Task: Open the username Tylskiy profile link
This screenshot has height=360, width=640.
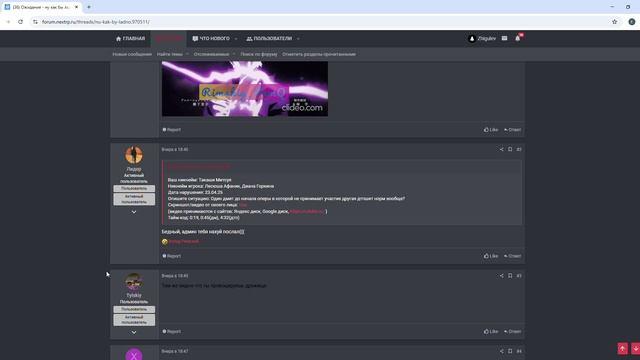Action: pos(134,295)
